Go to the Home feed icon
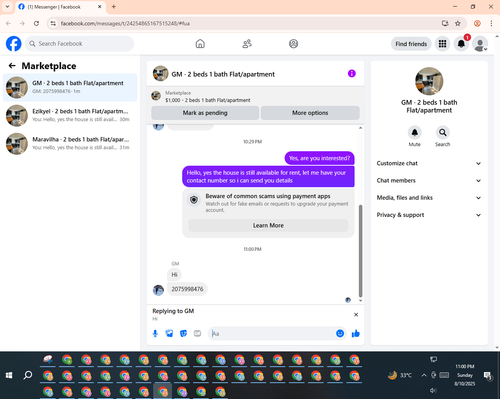Image resolution: width=500 pixels, height=399 pixels. 200,44
